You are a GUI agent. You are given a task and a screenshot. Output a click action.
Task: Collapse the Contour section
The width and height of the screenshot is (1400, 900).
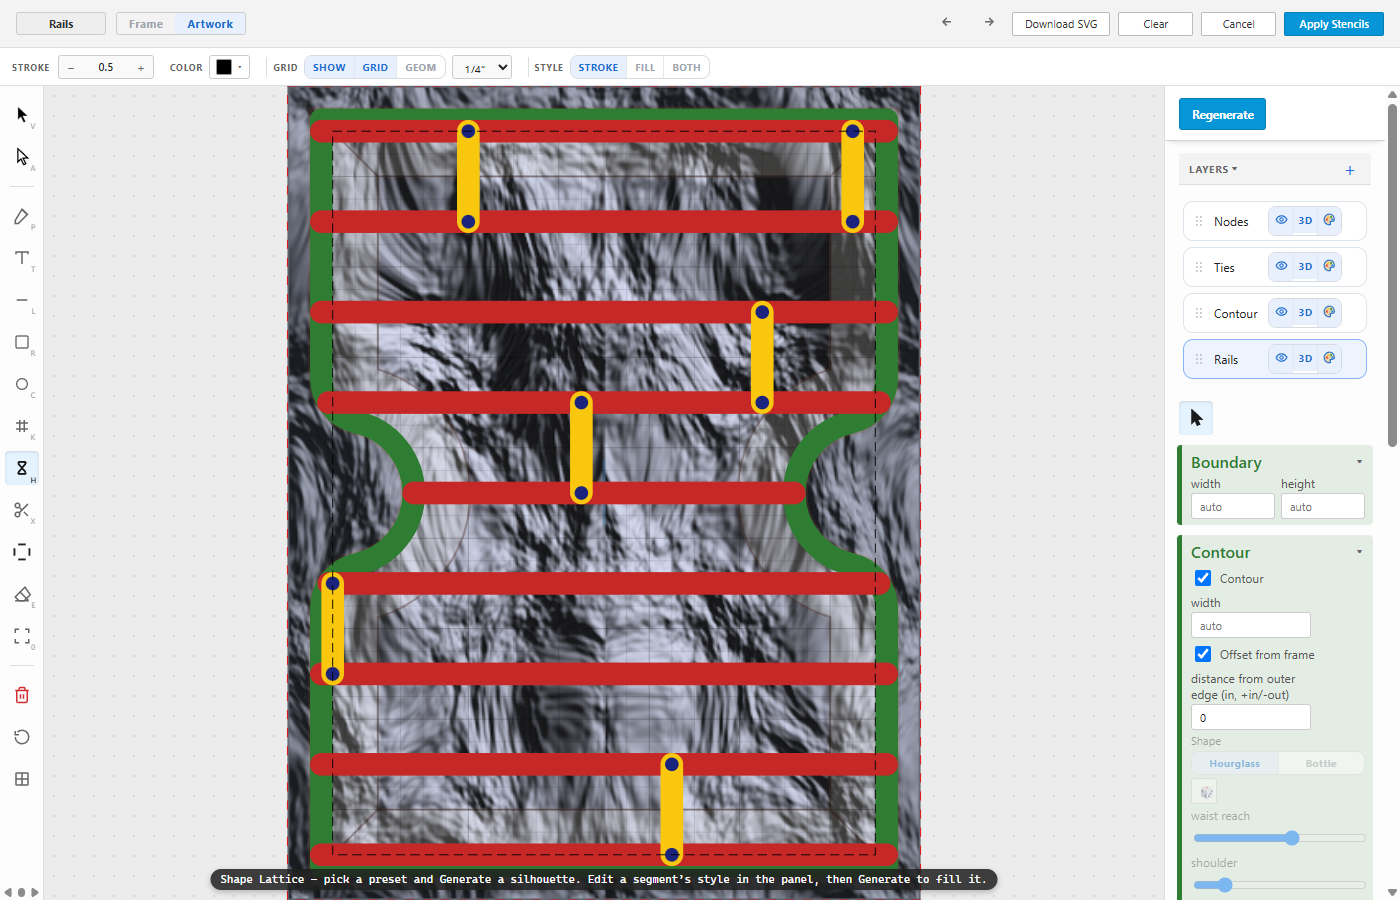click(x=1359, y=552)
